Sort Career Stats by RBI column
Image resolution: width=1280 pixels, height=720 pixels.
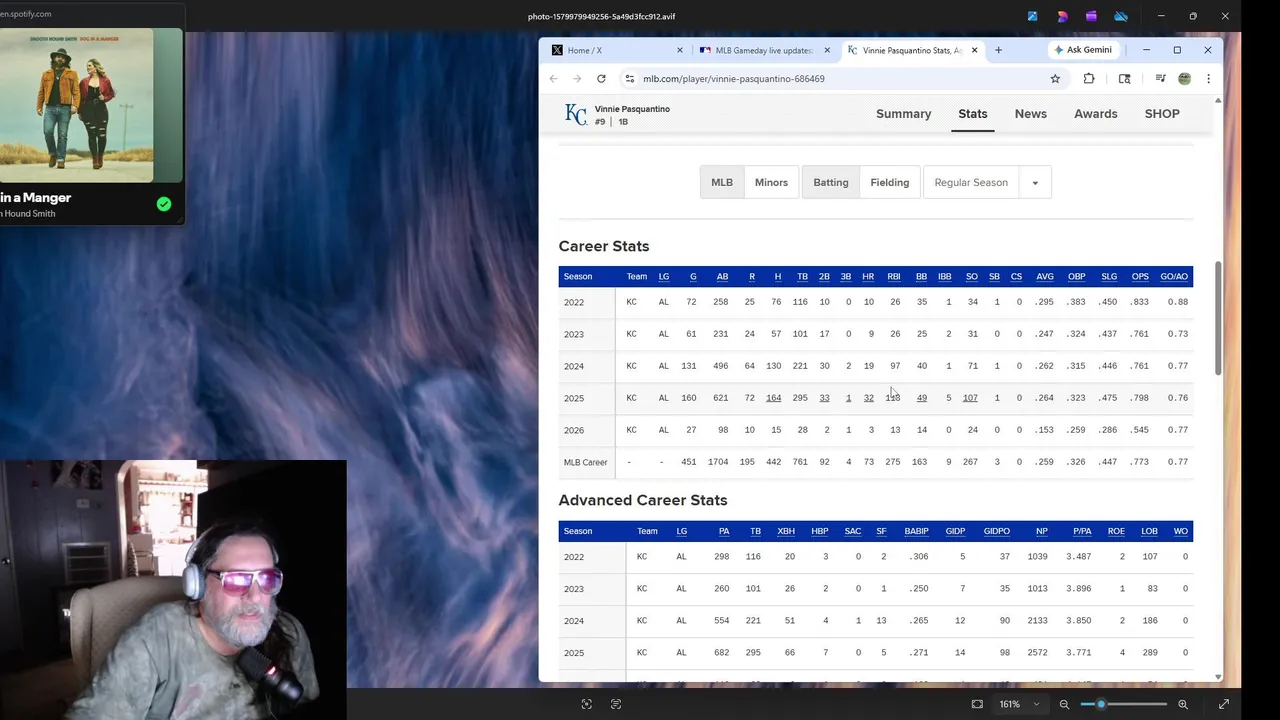[894, 277]
